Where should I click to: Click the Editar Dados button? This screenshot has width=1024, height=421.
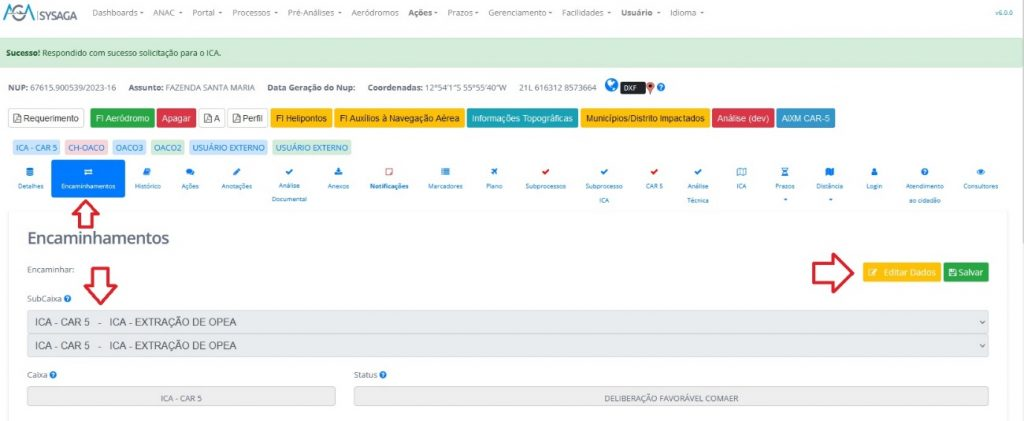(902, 272)
